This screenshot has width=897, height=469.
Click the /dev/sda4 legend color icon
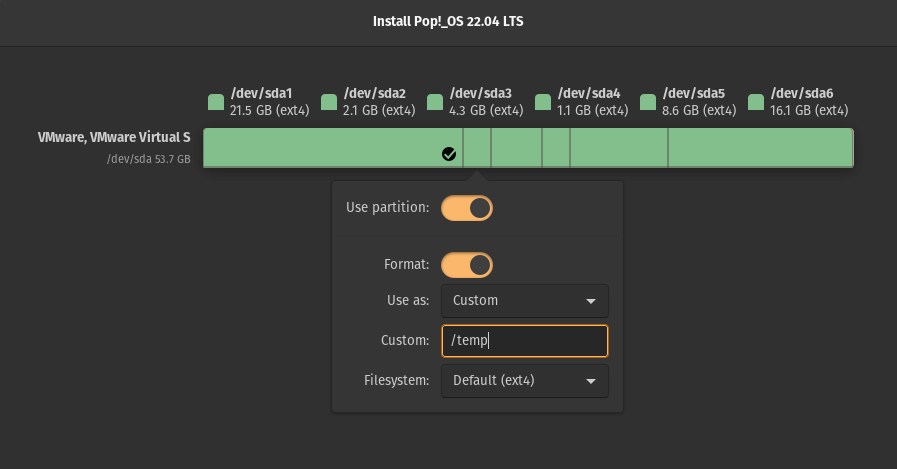543,102
